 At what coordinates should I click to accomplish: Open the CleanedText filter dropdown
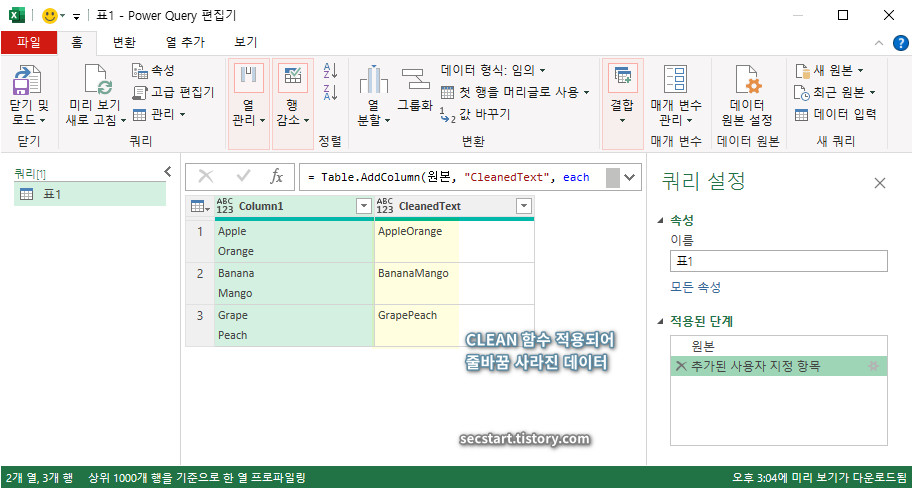(523, 206)
